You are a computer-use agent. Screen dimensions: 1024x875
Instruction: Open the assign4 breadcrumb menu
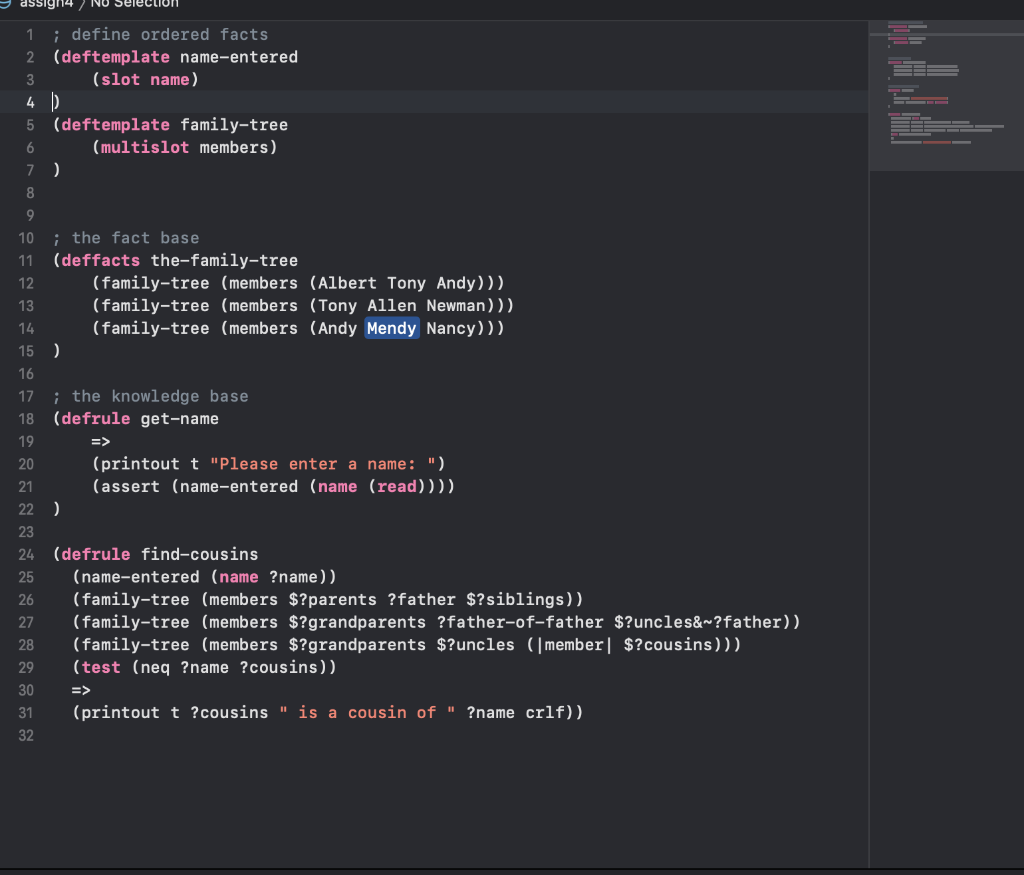click(46, 3)
